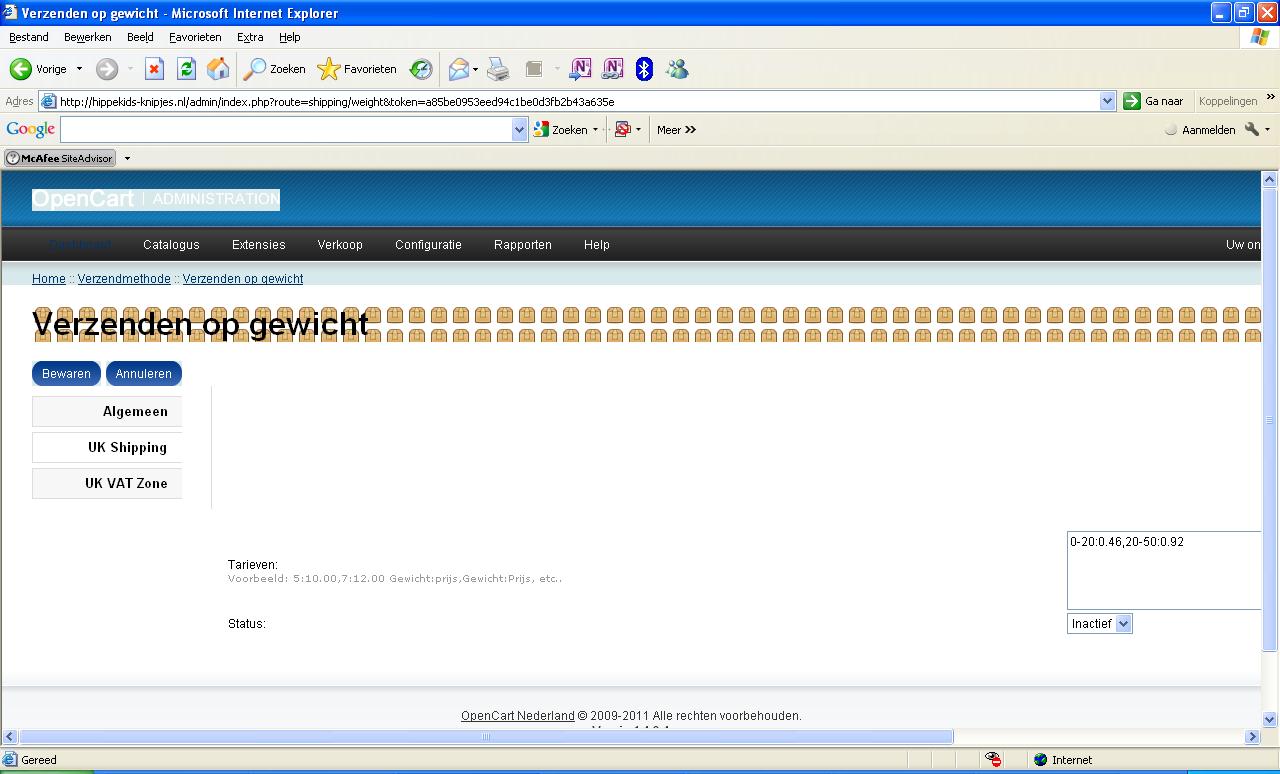Click the vertical scrollbar up arrow
The height and width of the screenshot is (774, 1280).
tap(1270, 180)
